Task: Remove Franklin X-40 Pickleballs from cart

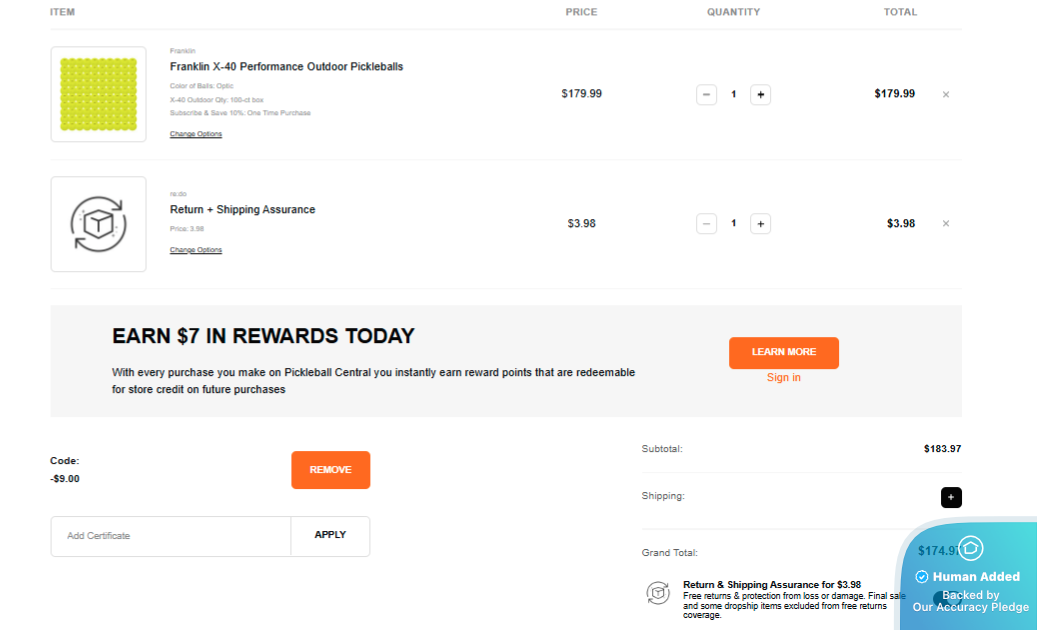Action: pyautogui.click(x=945, y=95)
